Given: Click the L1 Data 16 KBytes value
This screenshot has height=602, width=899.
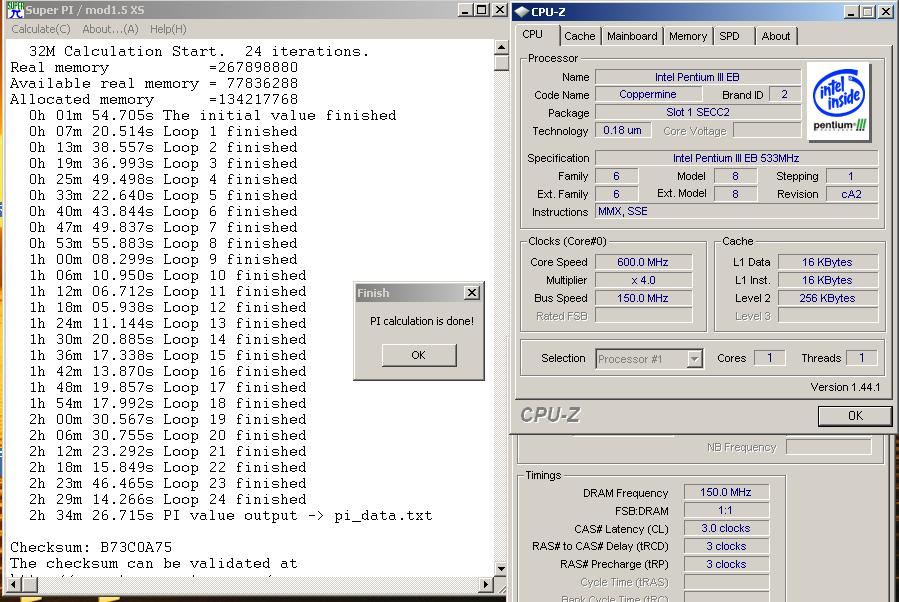Looking at the screenshot, I should [827, 262].
